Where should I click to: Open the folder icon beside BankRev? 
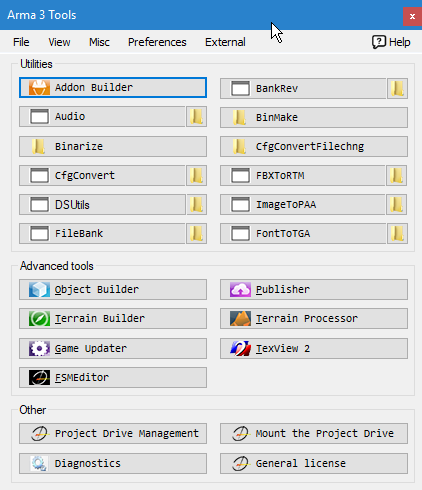(x=397, y=89)
